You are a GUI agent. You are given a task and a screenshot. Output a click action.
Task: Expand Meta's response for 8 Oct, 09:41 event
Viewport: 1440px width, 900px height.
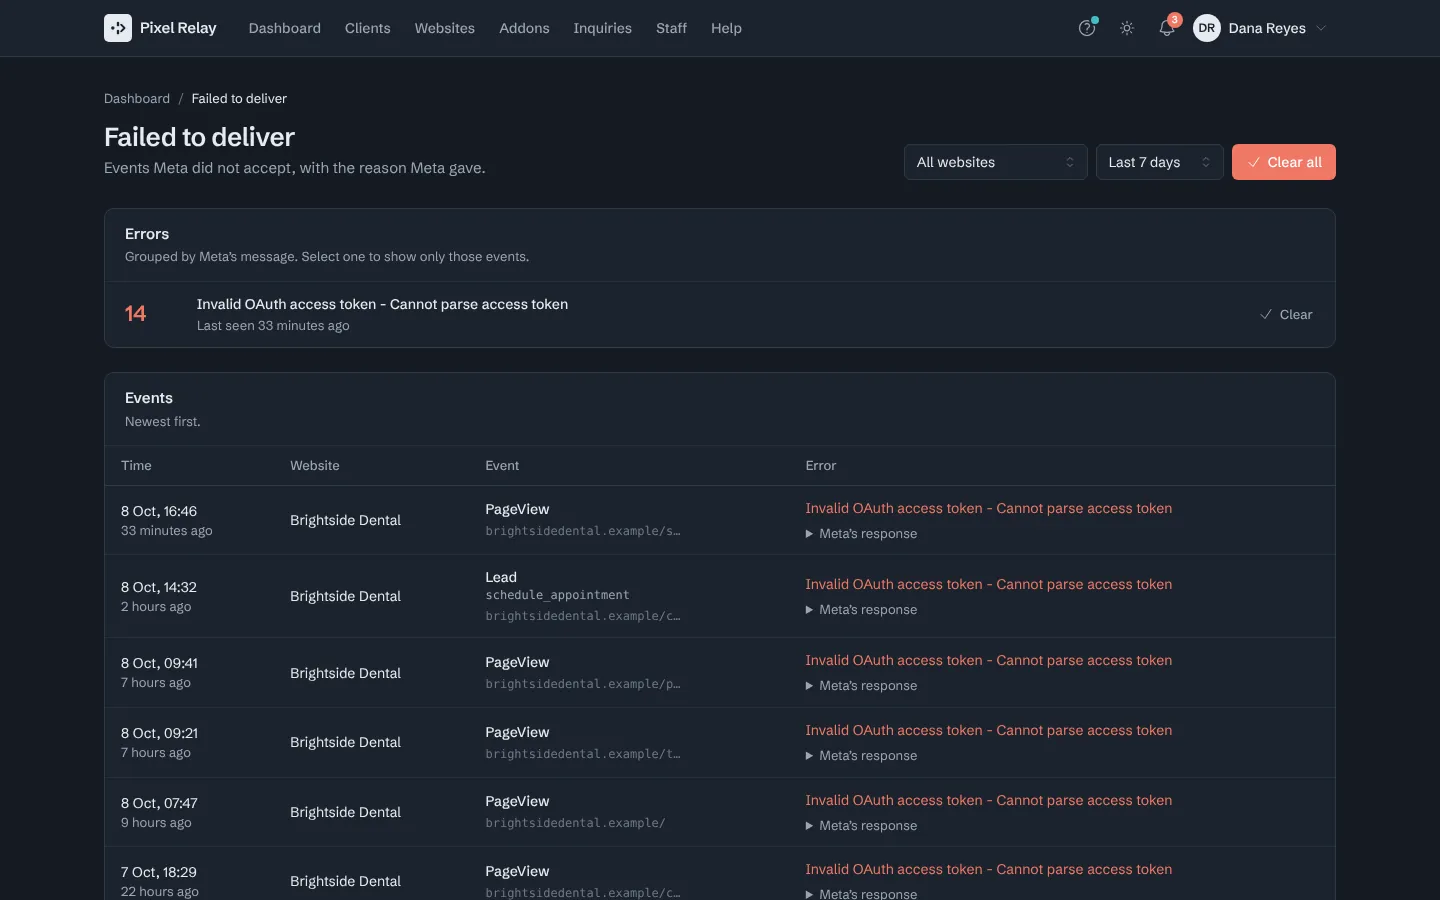coord(861,686)
